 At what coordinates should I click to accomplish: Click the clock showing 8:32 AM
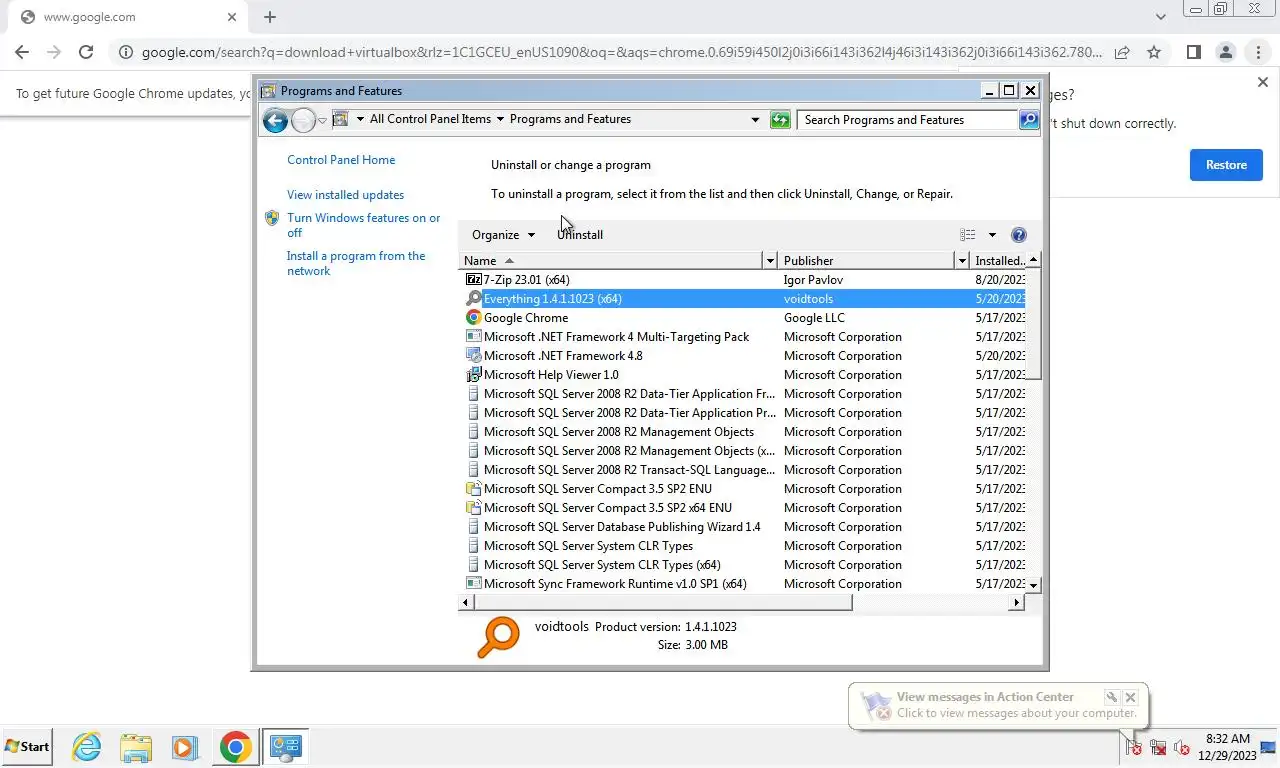point(1227,739)
